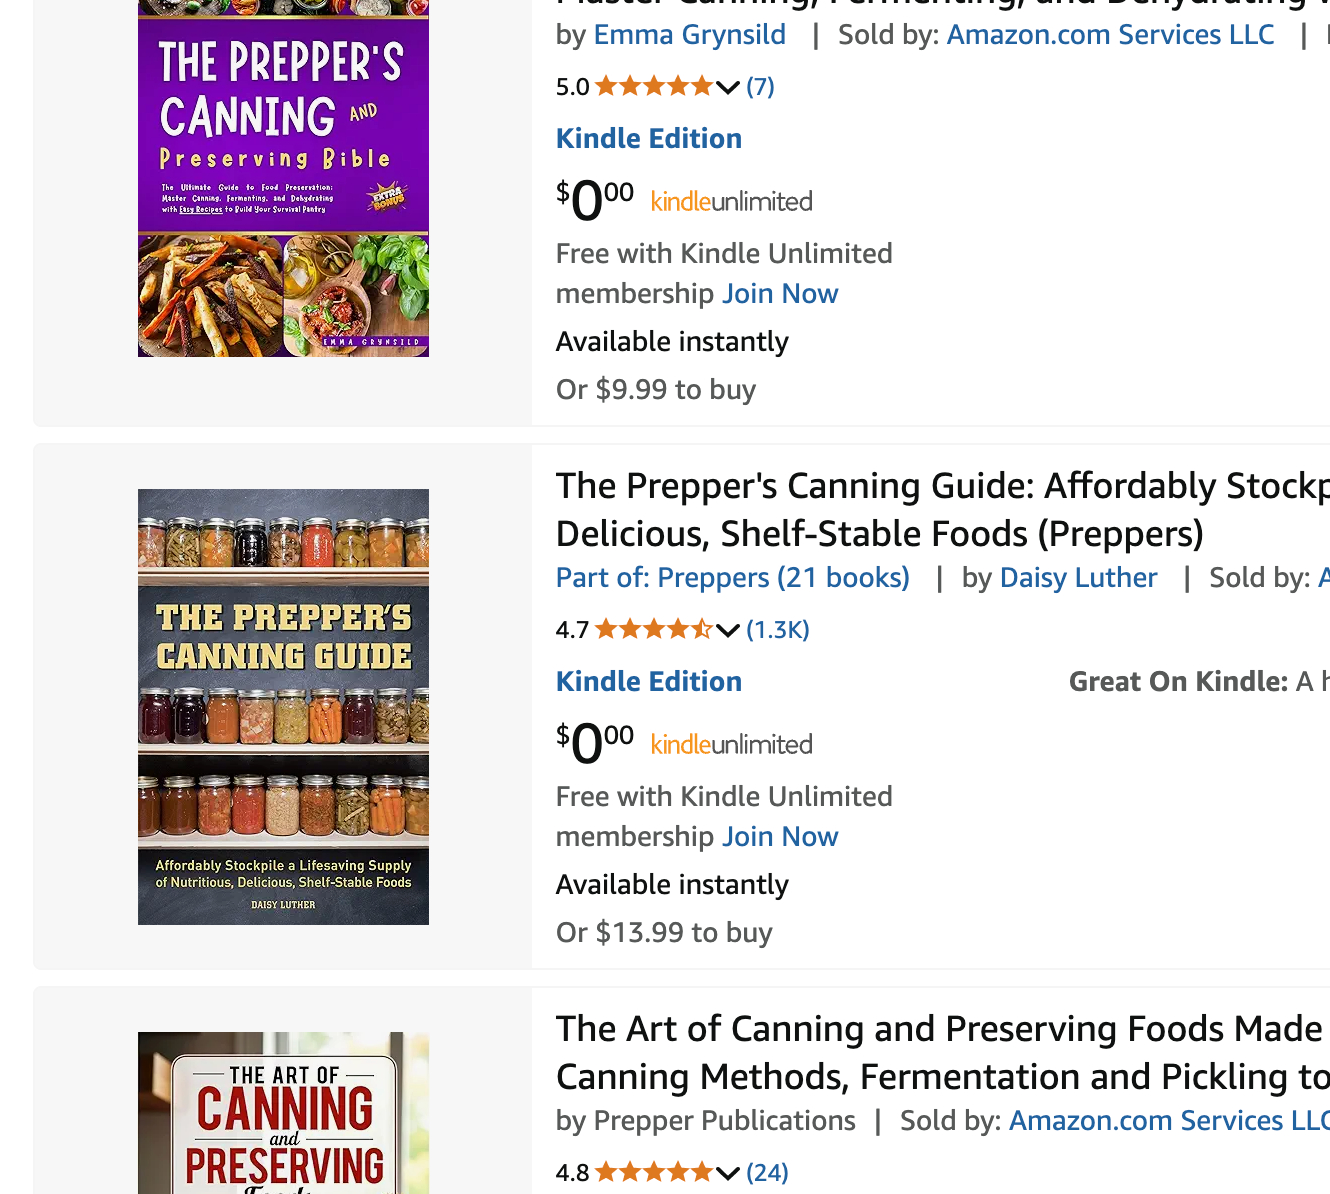View the 1.3K ratings link
Viewport: 1330px width, 1194px height.
(x=777, y=630)
